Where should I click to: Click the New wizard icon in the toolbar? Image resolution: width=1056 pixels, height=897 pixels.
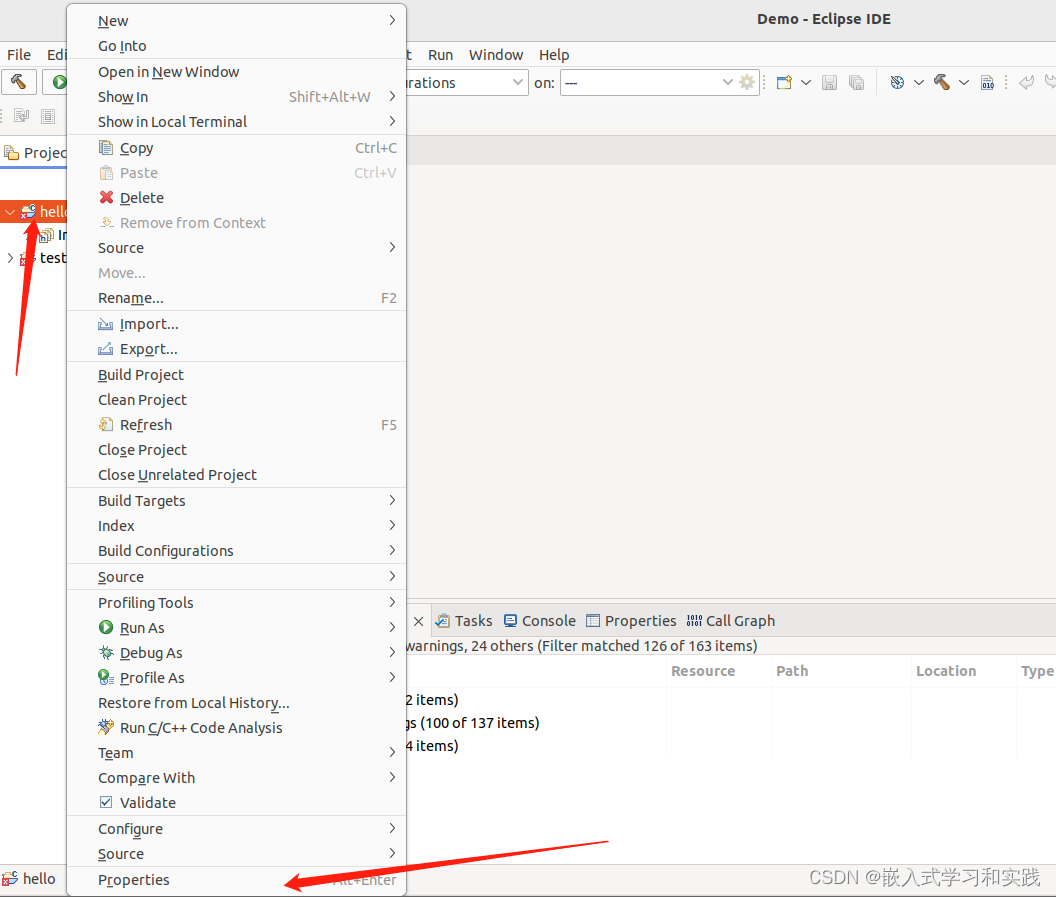(x=784, y=82)
